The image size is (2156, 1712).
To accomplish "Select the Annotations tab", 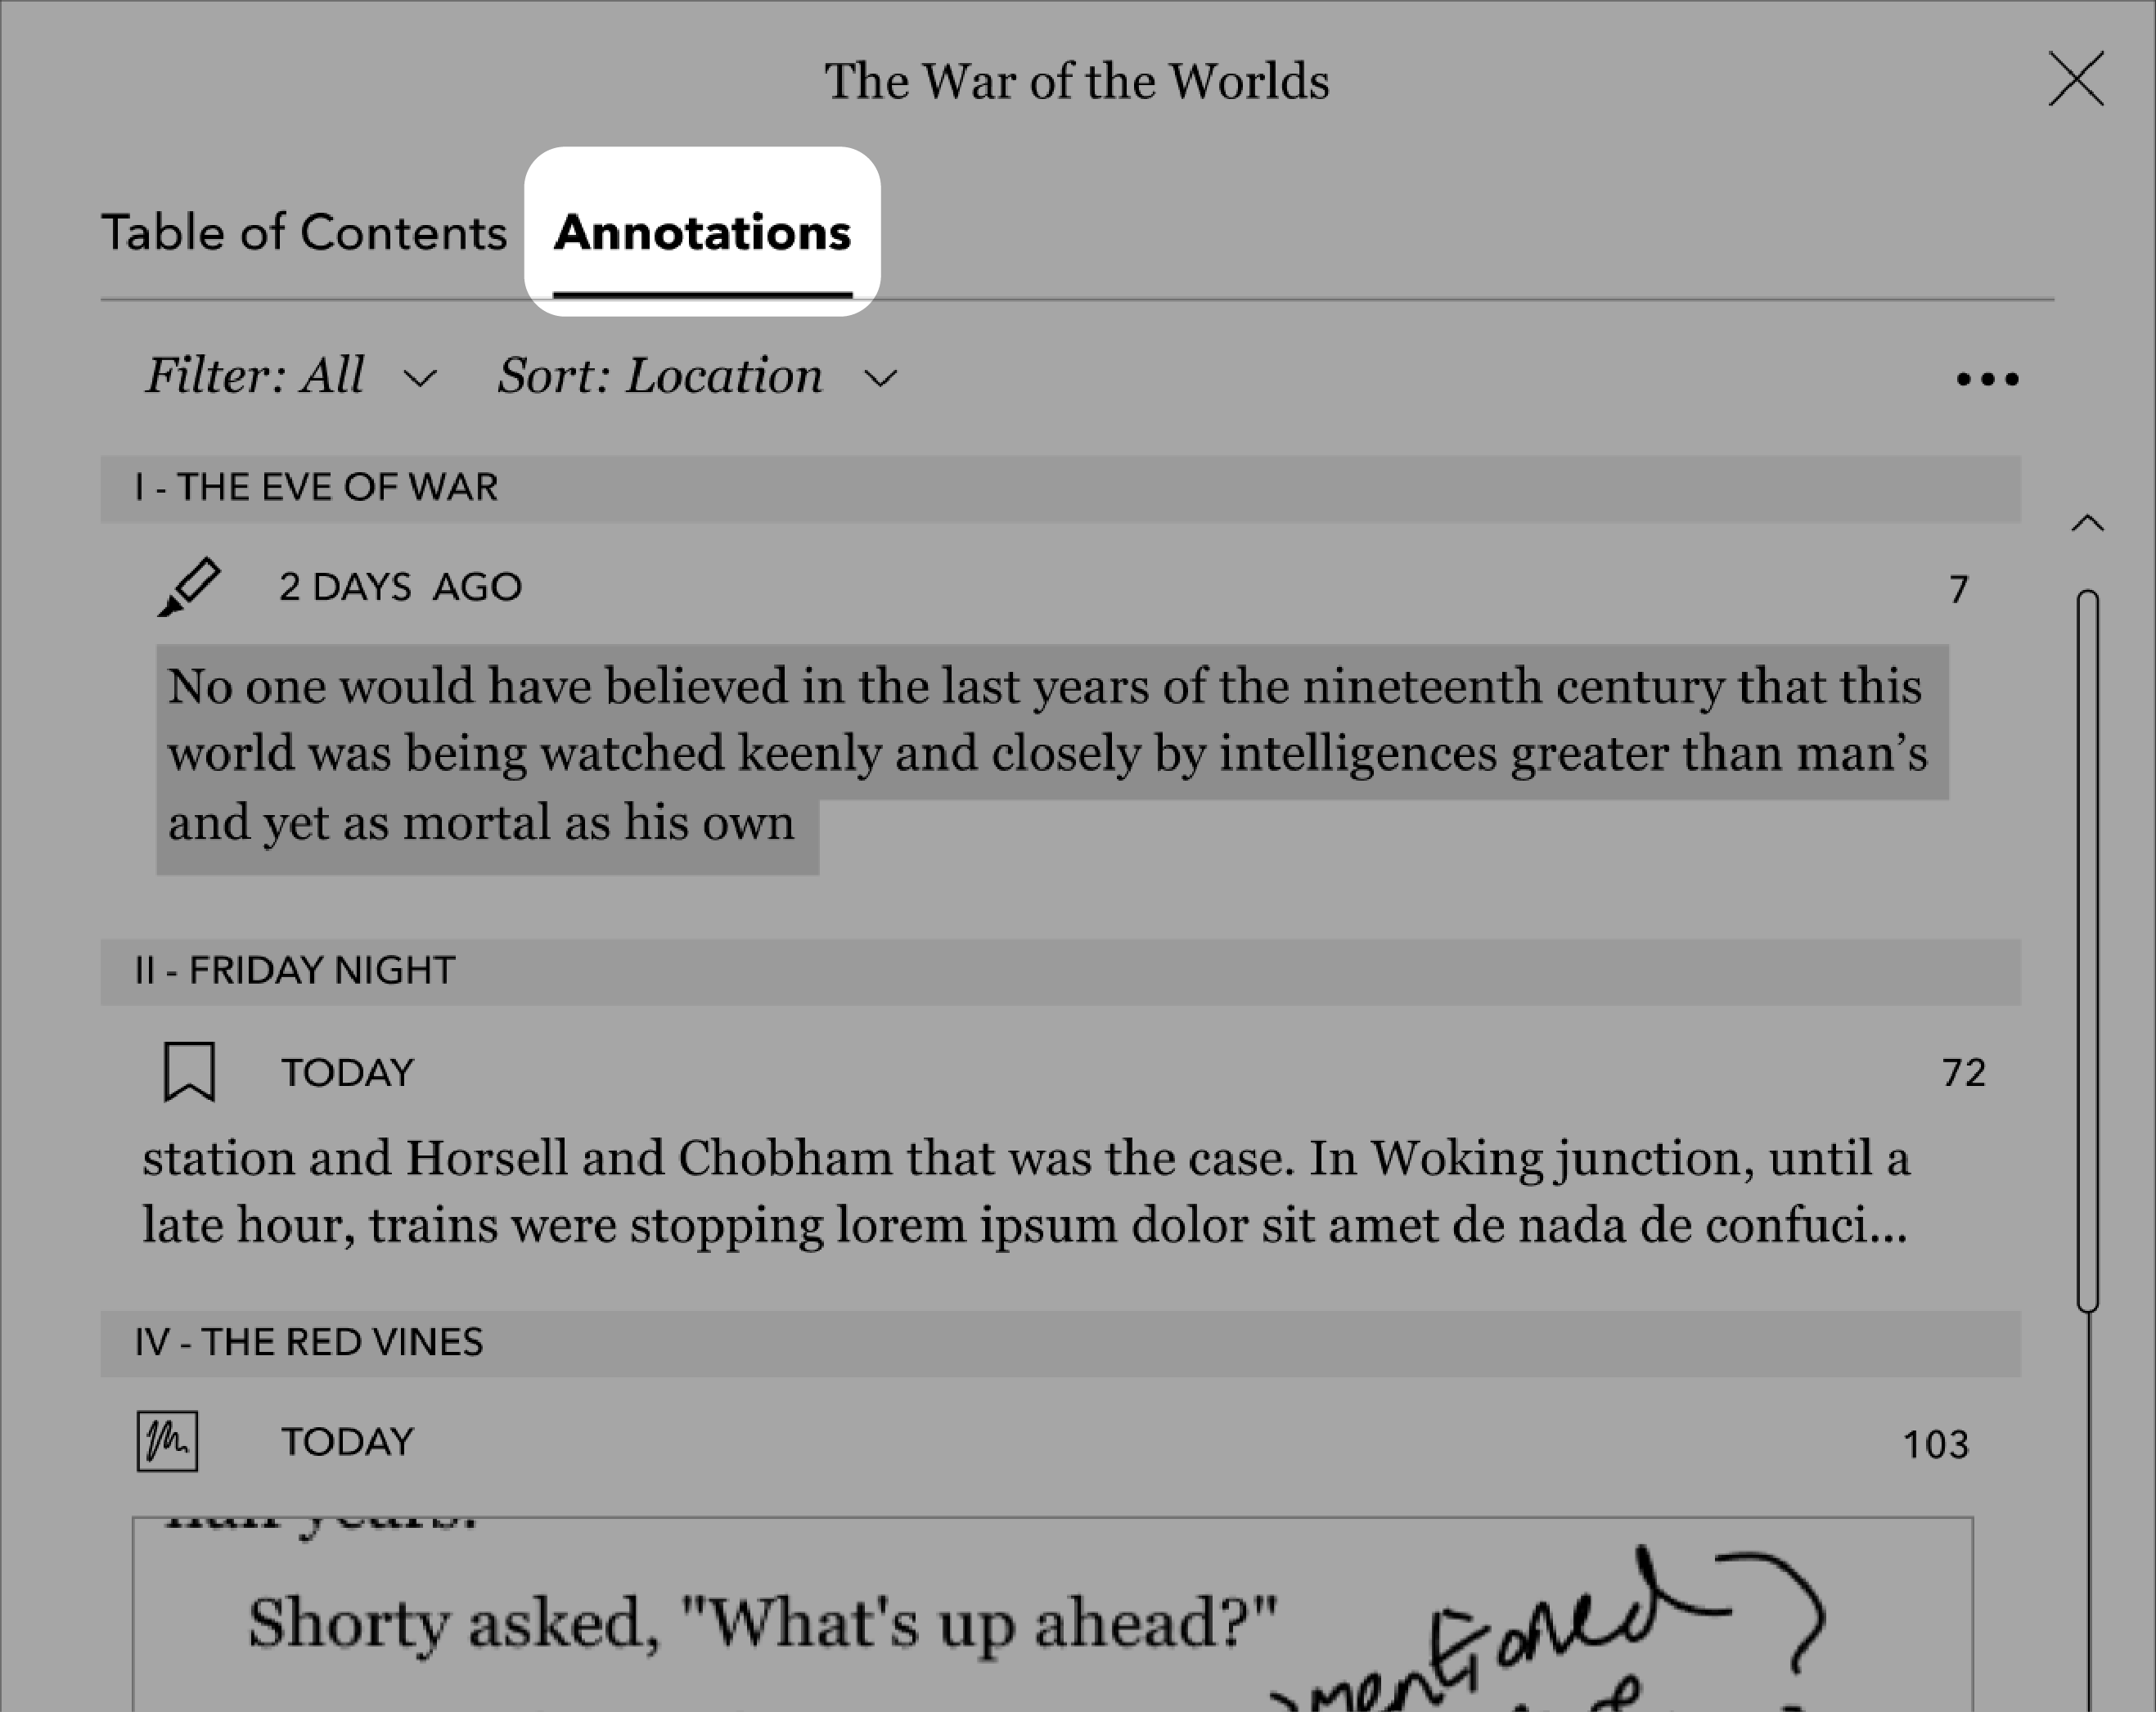I will [x=704, y=231].
